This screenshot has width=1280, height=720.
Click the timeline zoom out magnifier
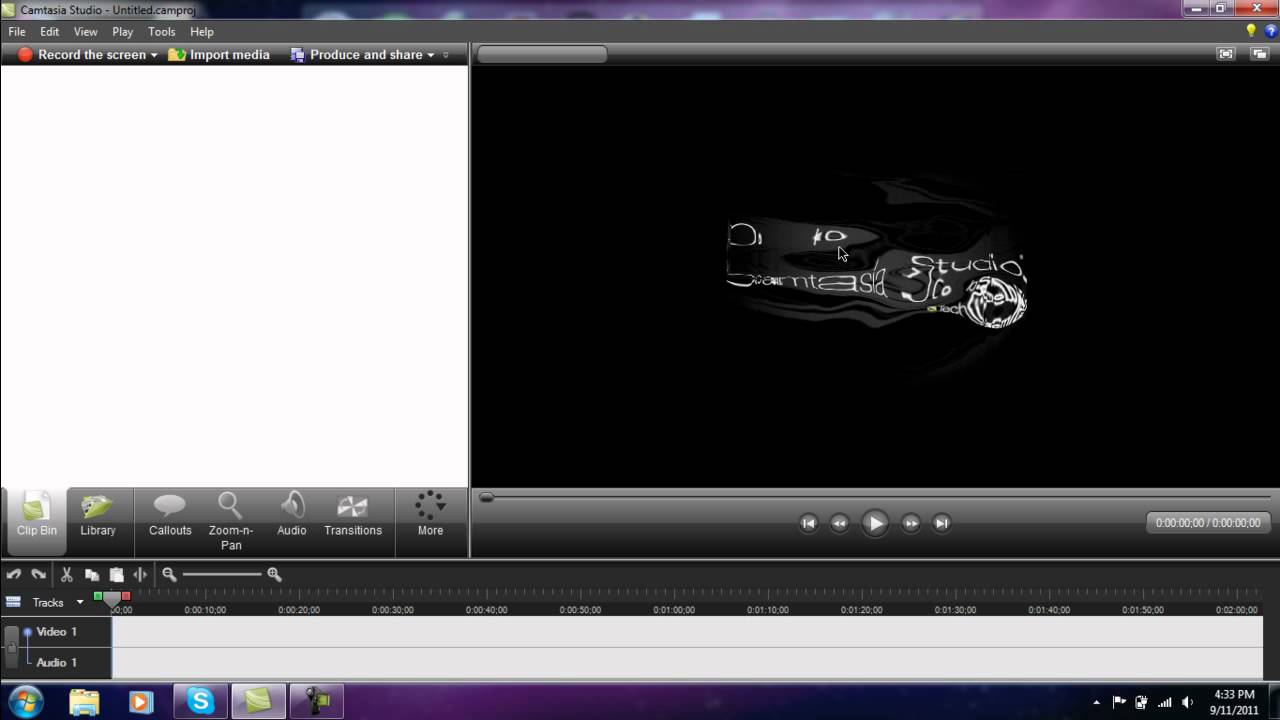pyautogui.click(x=169, y=574)
